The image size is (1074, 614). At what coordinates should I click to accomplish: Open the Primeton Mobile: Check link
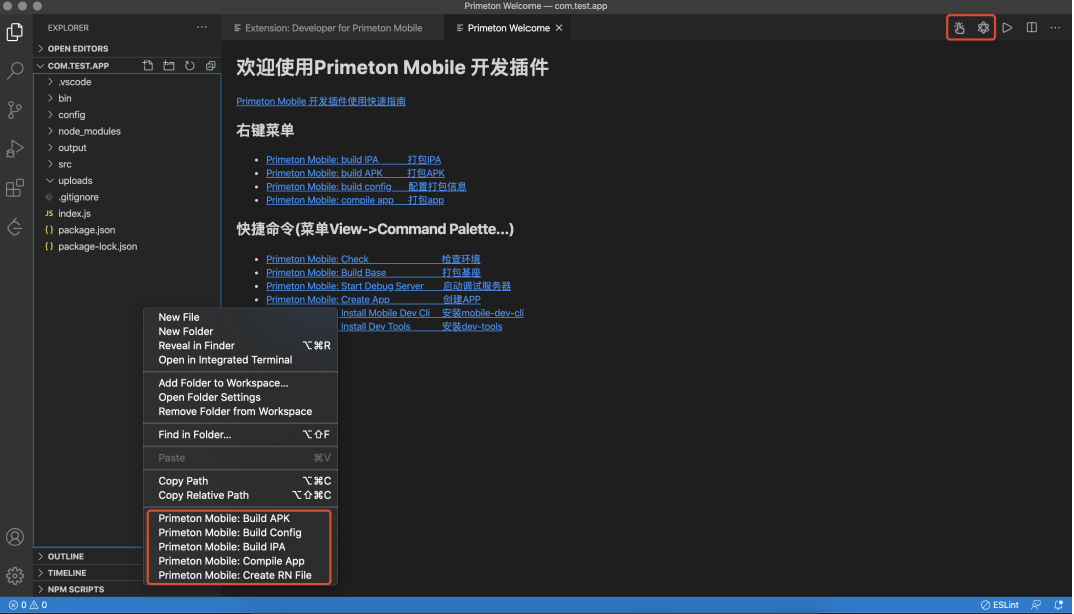tap(317, 259)
